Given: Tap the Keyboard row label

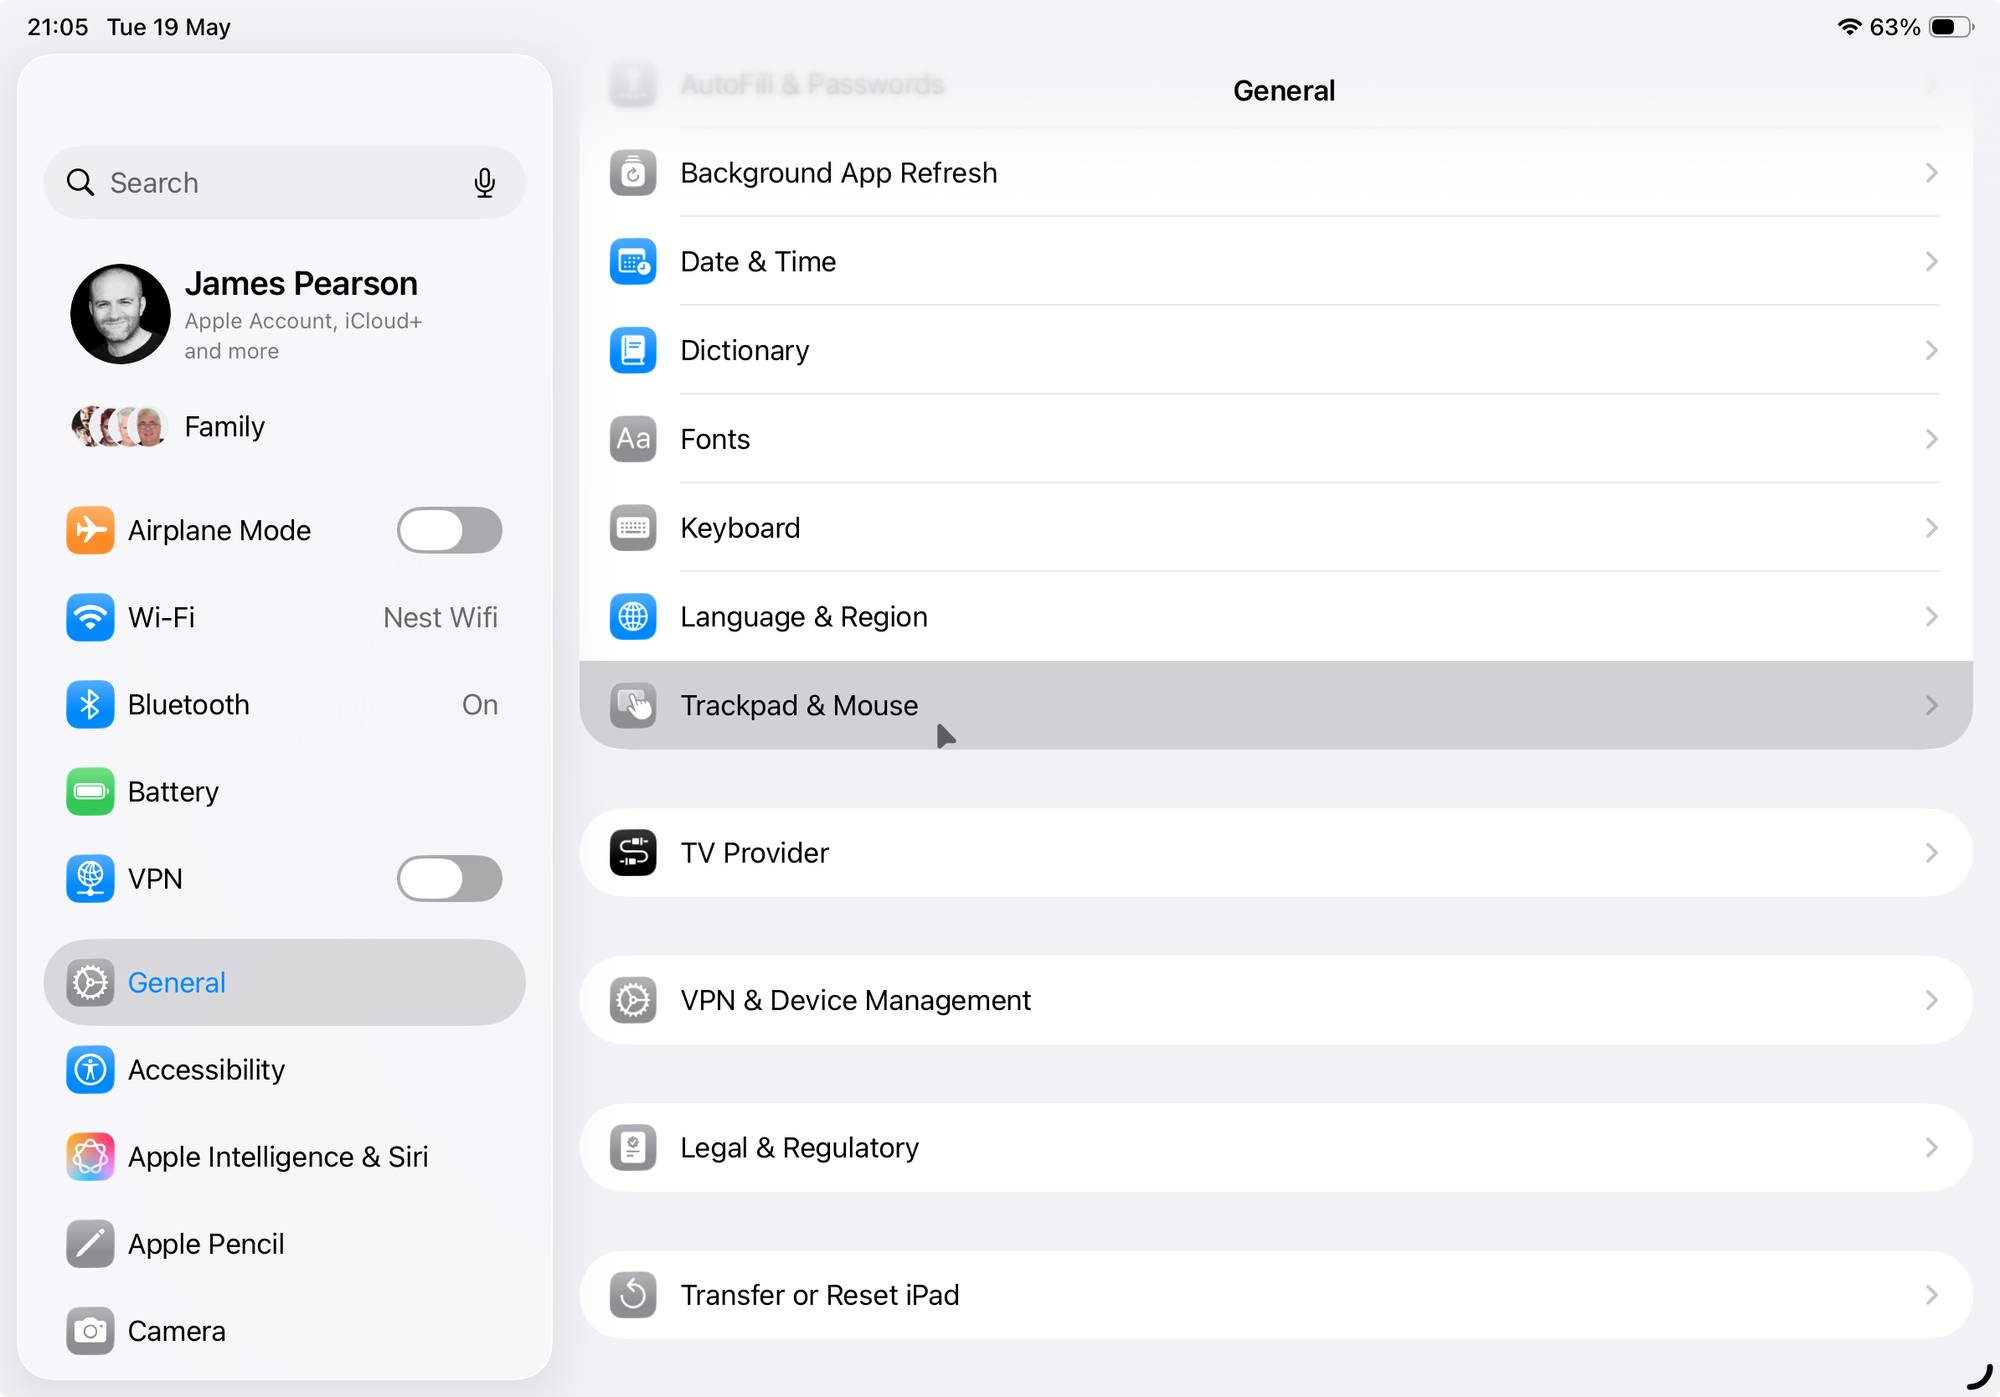Looking at the screenshot, I should click(740, 528).
